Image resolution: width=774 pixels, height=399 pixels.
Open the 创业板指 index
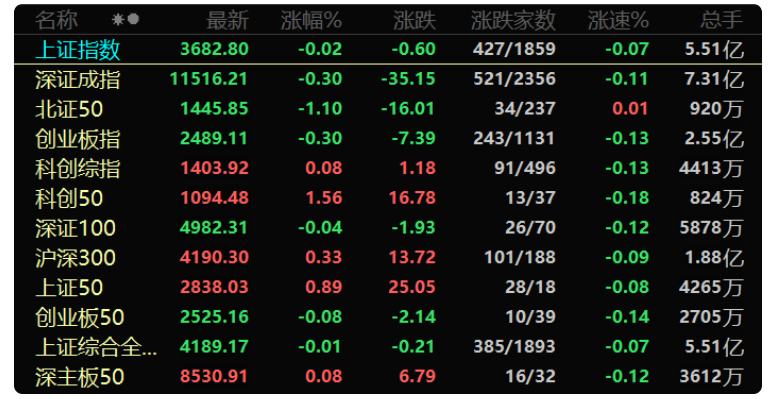387,138
